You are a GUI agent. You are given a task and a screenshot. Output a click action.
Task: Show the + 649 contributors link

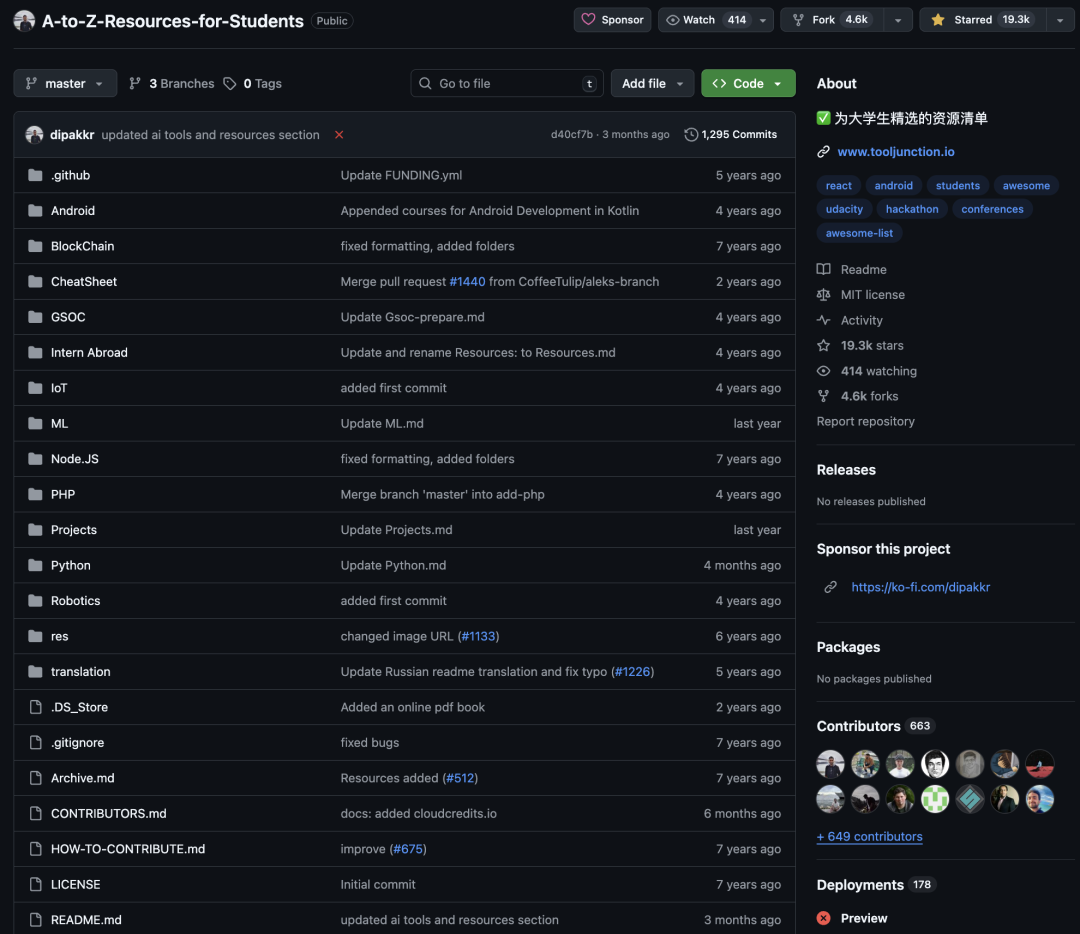[x=869, y=836]
